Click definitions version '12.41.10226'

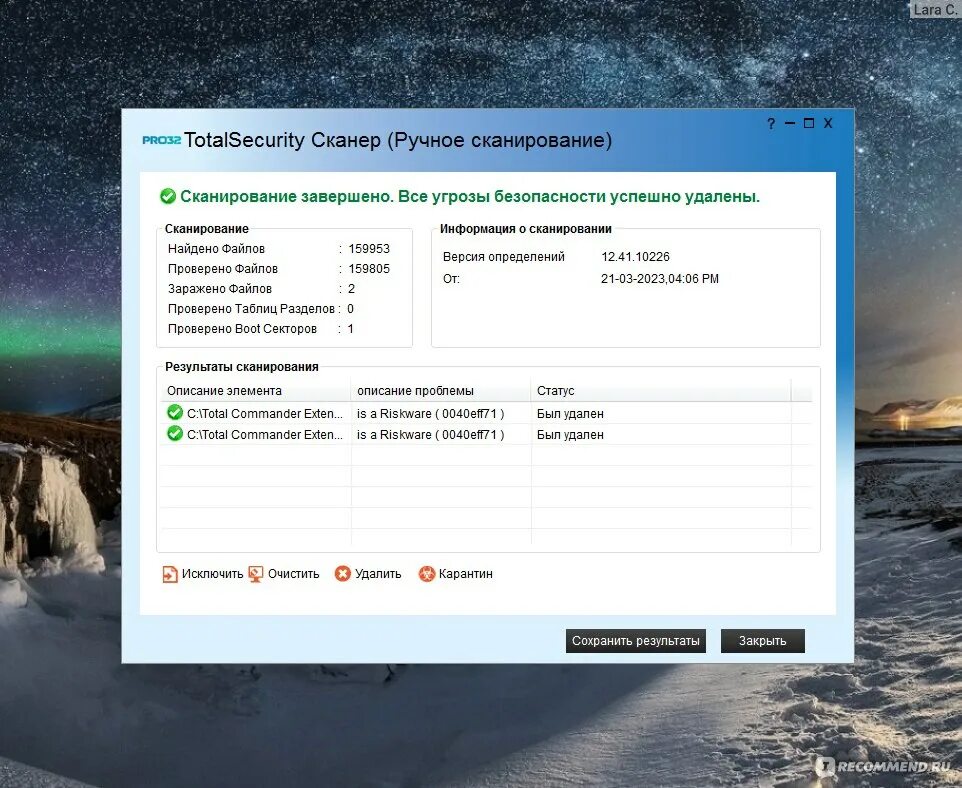point(635,257)
